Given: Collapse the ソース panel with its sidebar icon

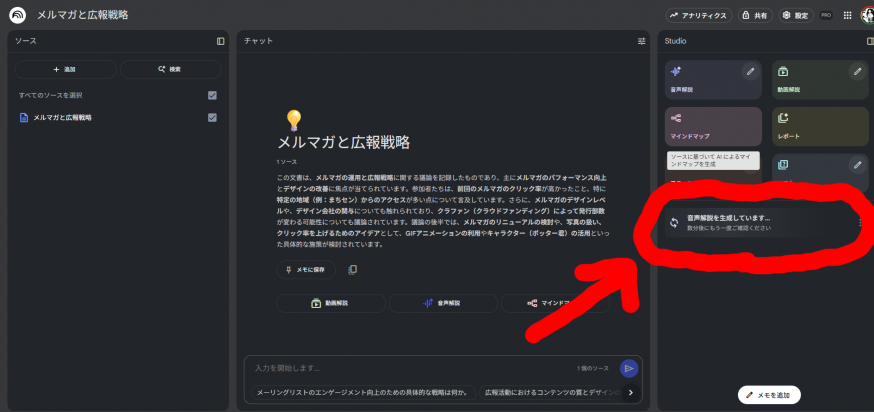Looking at the screenshot, I should [220, 41].
